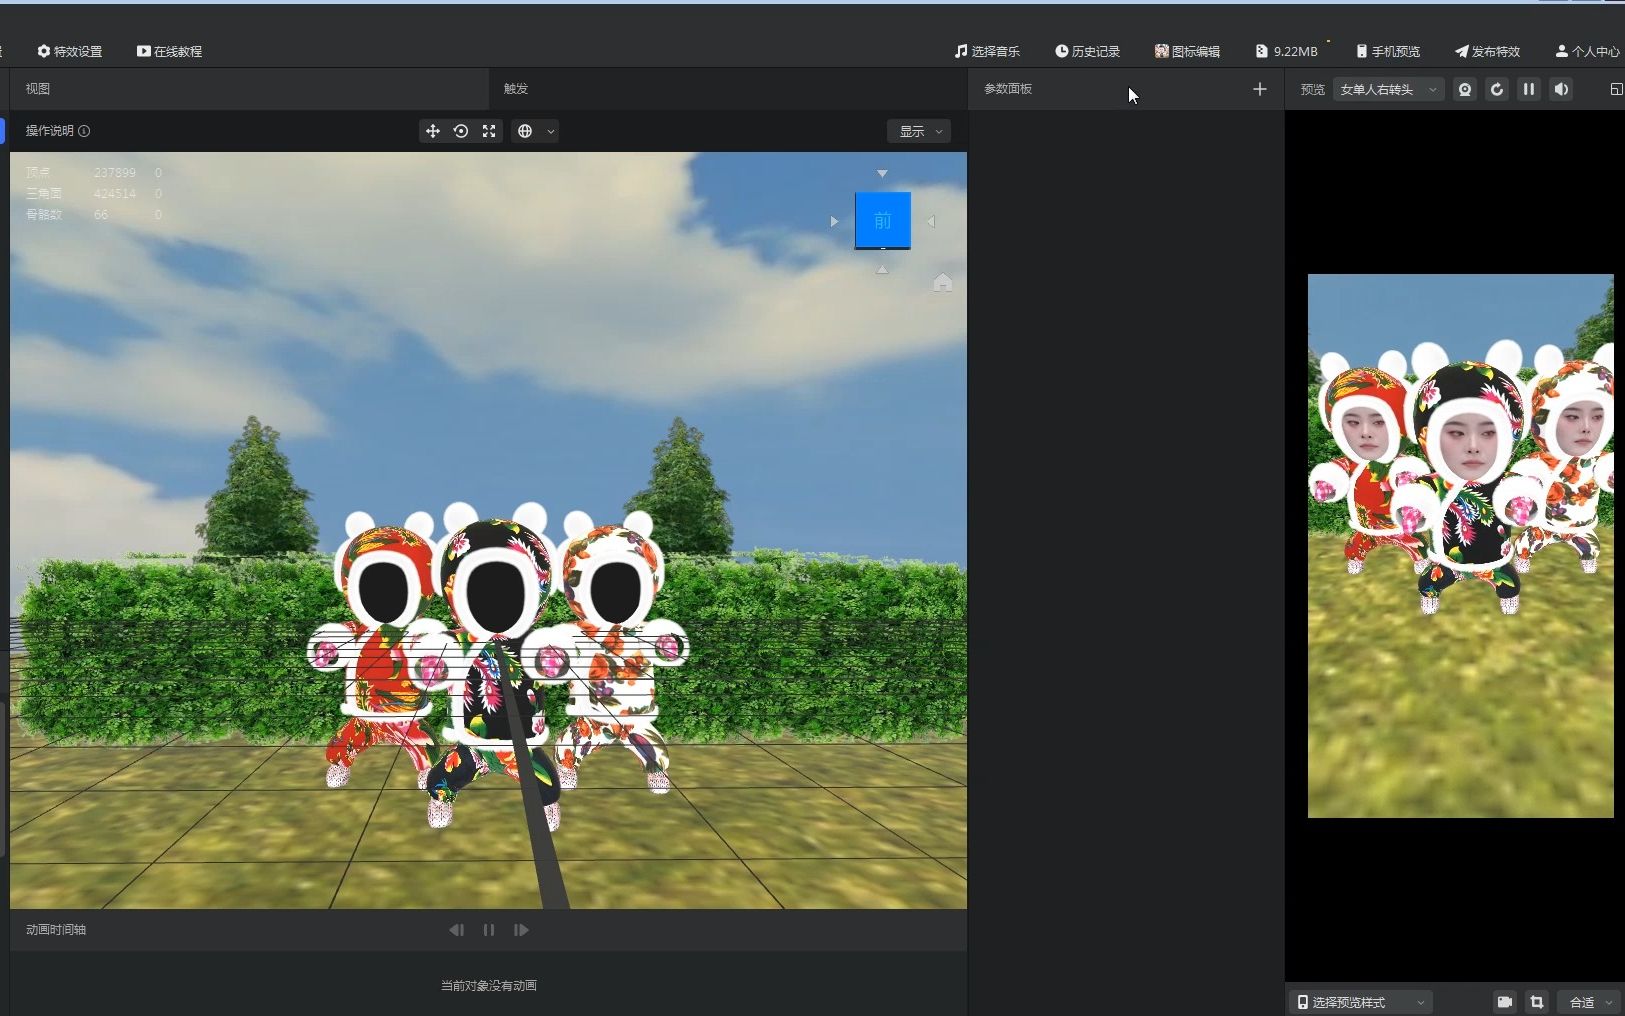
Task: Pause the timeline animation
Action: (x=489, y=930)
